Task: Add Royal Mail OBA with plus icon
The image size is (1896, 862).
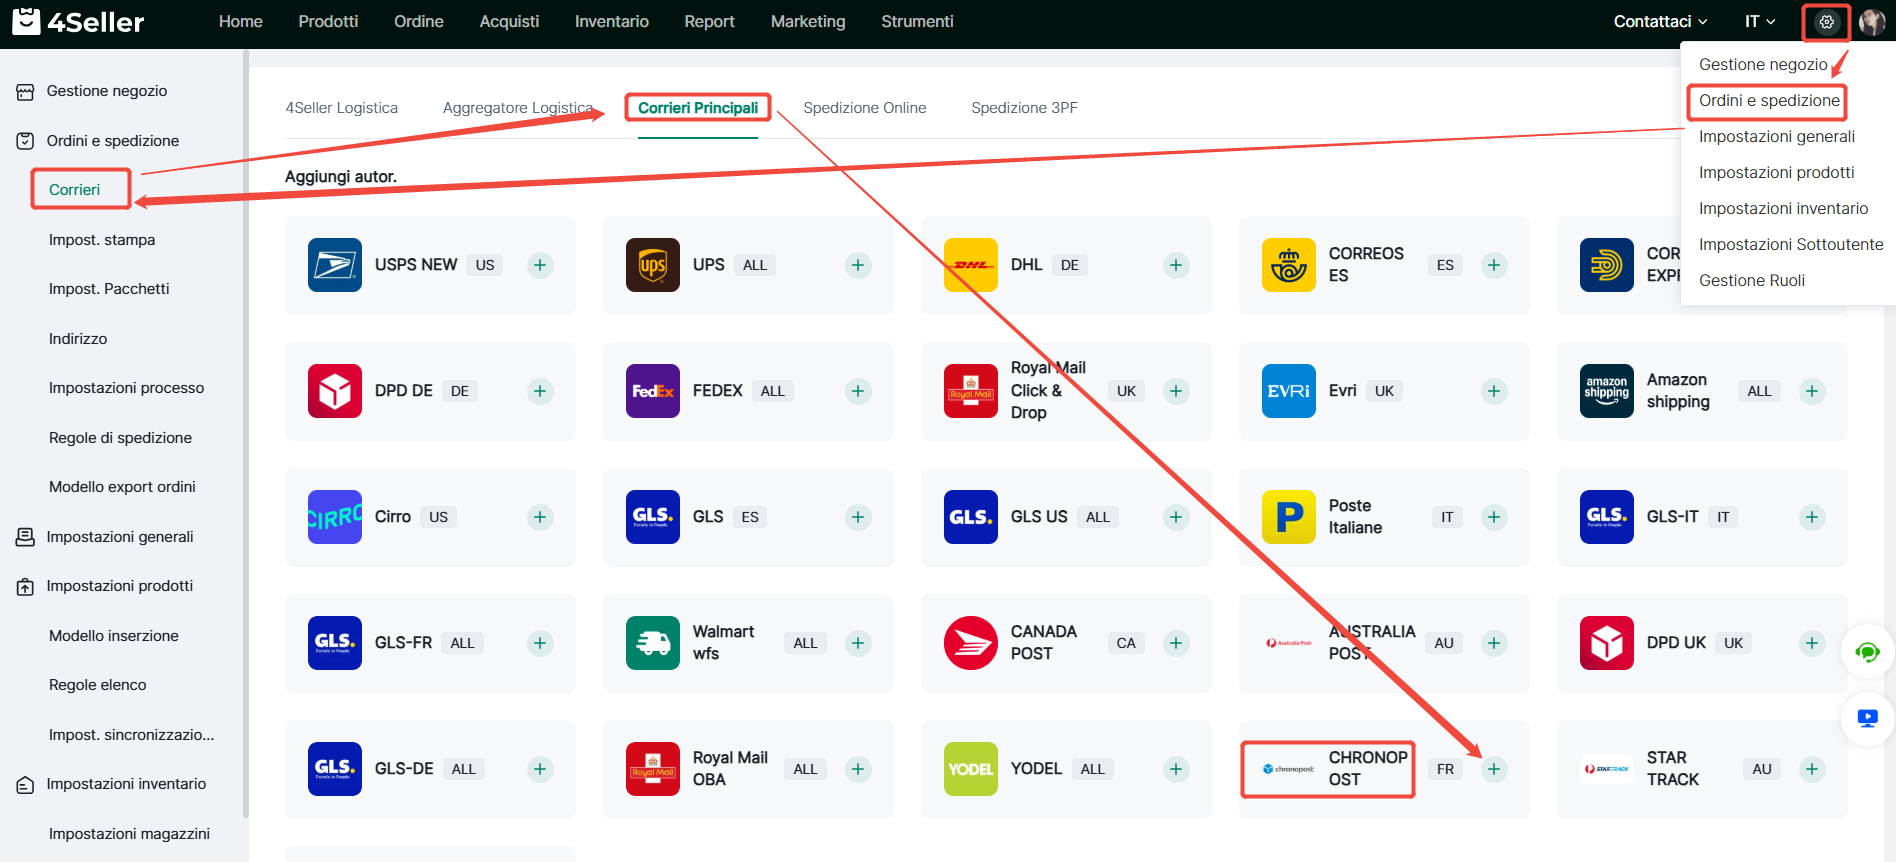Action: click(x=858, y=769)
